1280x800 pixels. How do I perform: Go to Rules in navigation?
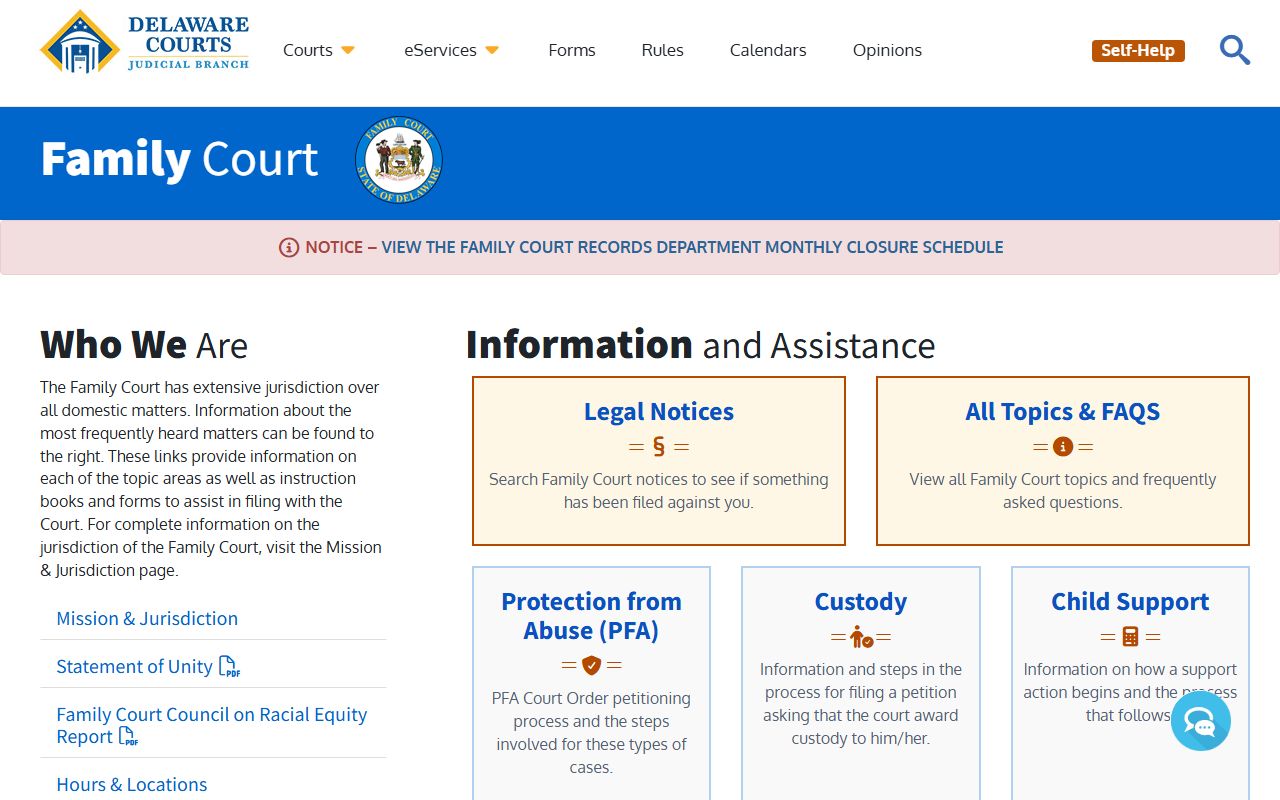[x=663, y=50]
